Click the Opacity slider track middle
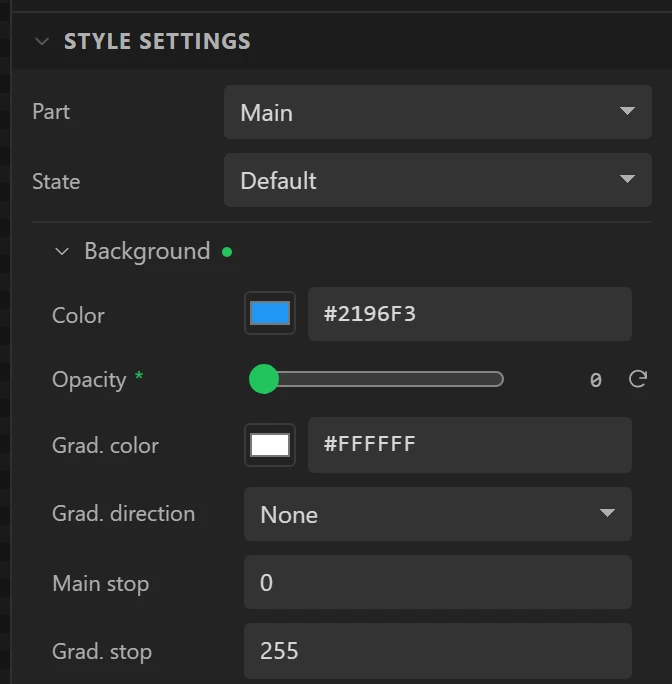The image size is (672, 684). tap(382, 379)
